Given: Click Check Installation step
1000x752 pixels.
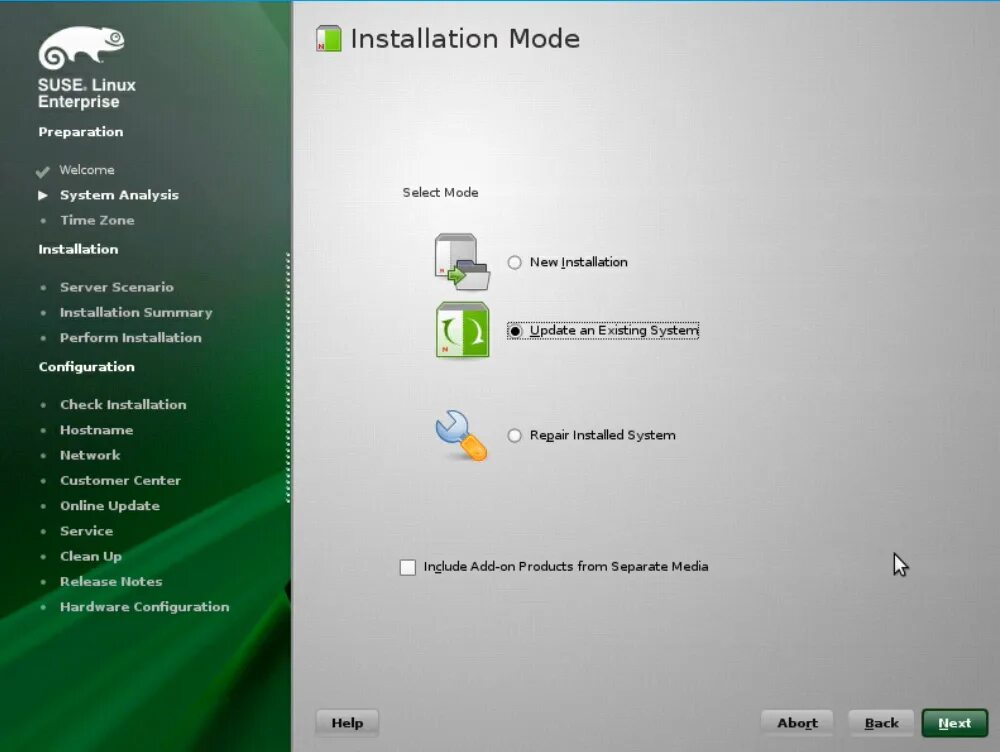Looking at the screenshot, I should [123, 404].
